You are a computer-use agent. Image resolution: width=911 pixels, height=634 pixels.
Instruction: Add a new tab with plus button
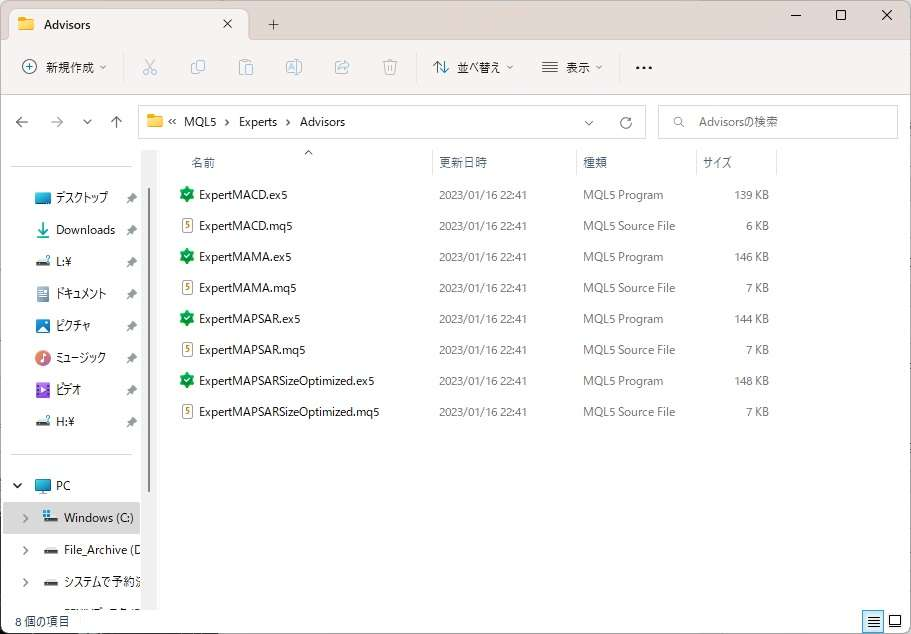pos(274,24)
